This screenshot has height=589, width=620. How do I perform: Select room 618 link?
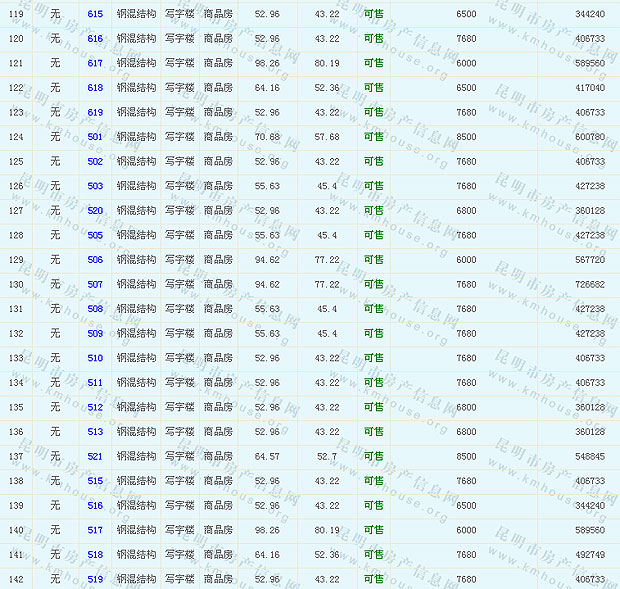(95, 88)
